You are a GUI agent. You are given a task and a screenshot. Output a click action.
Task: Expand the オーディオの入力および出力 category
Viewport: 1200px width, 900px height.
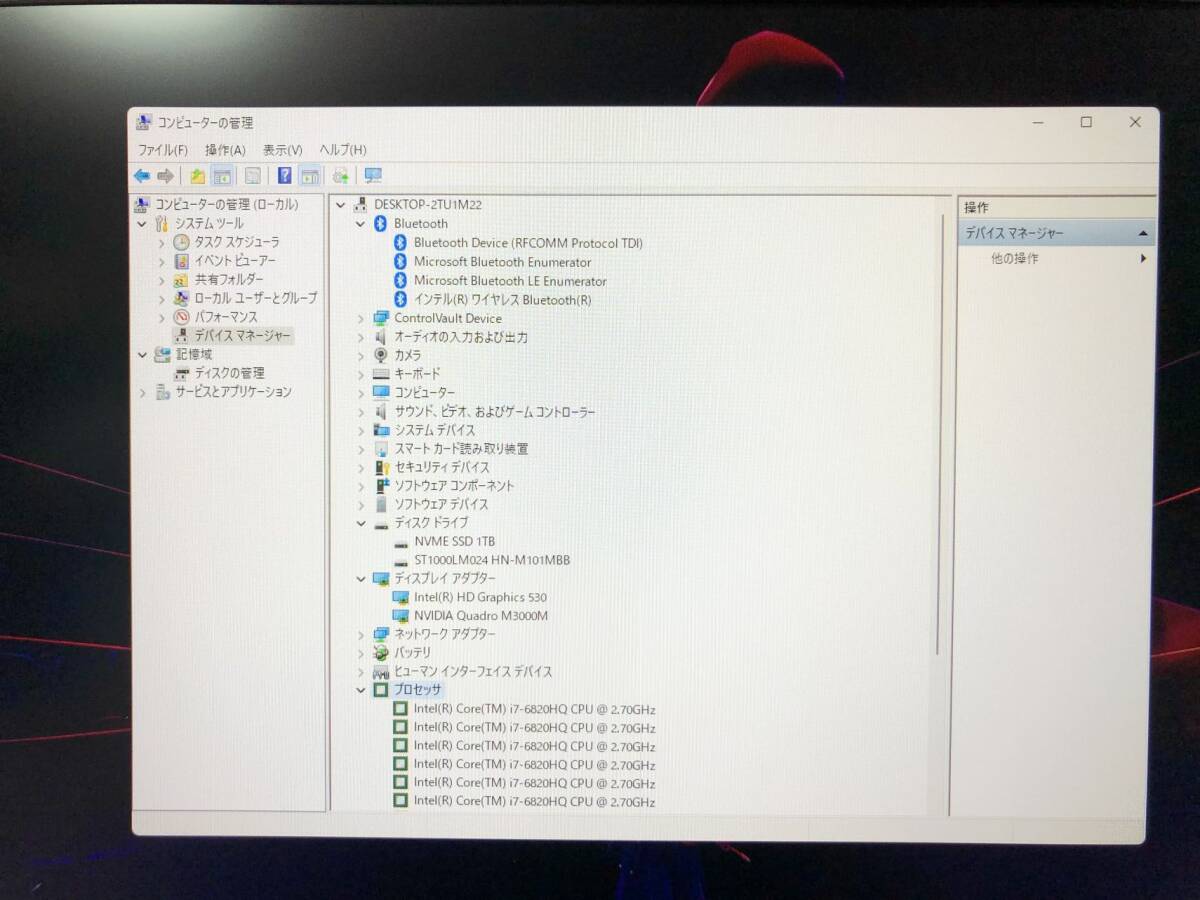coord(361,337)
